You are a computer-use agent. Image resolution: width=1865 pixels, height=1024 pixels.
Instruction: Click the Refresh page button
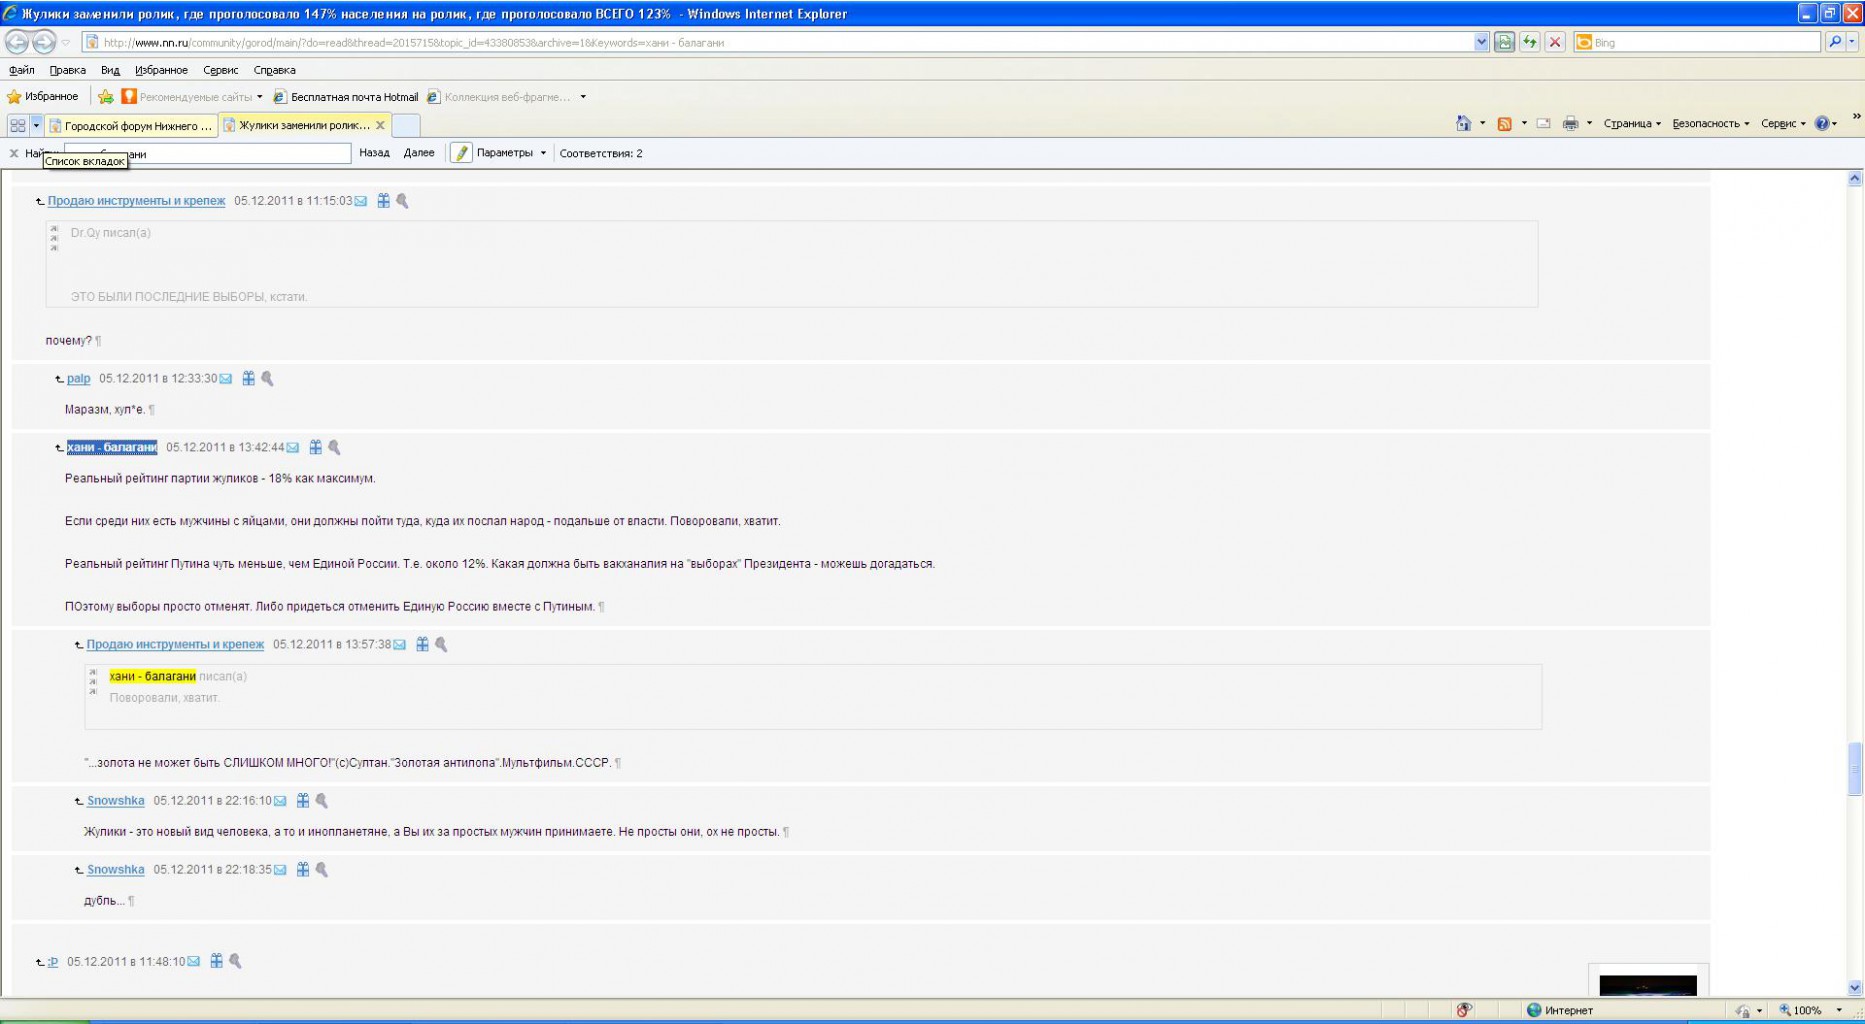[1529, 42]
